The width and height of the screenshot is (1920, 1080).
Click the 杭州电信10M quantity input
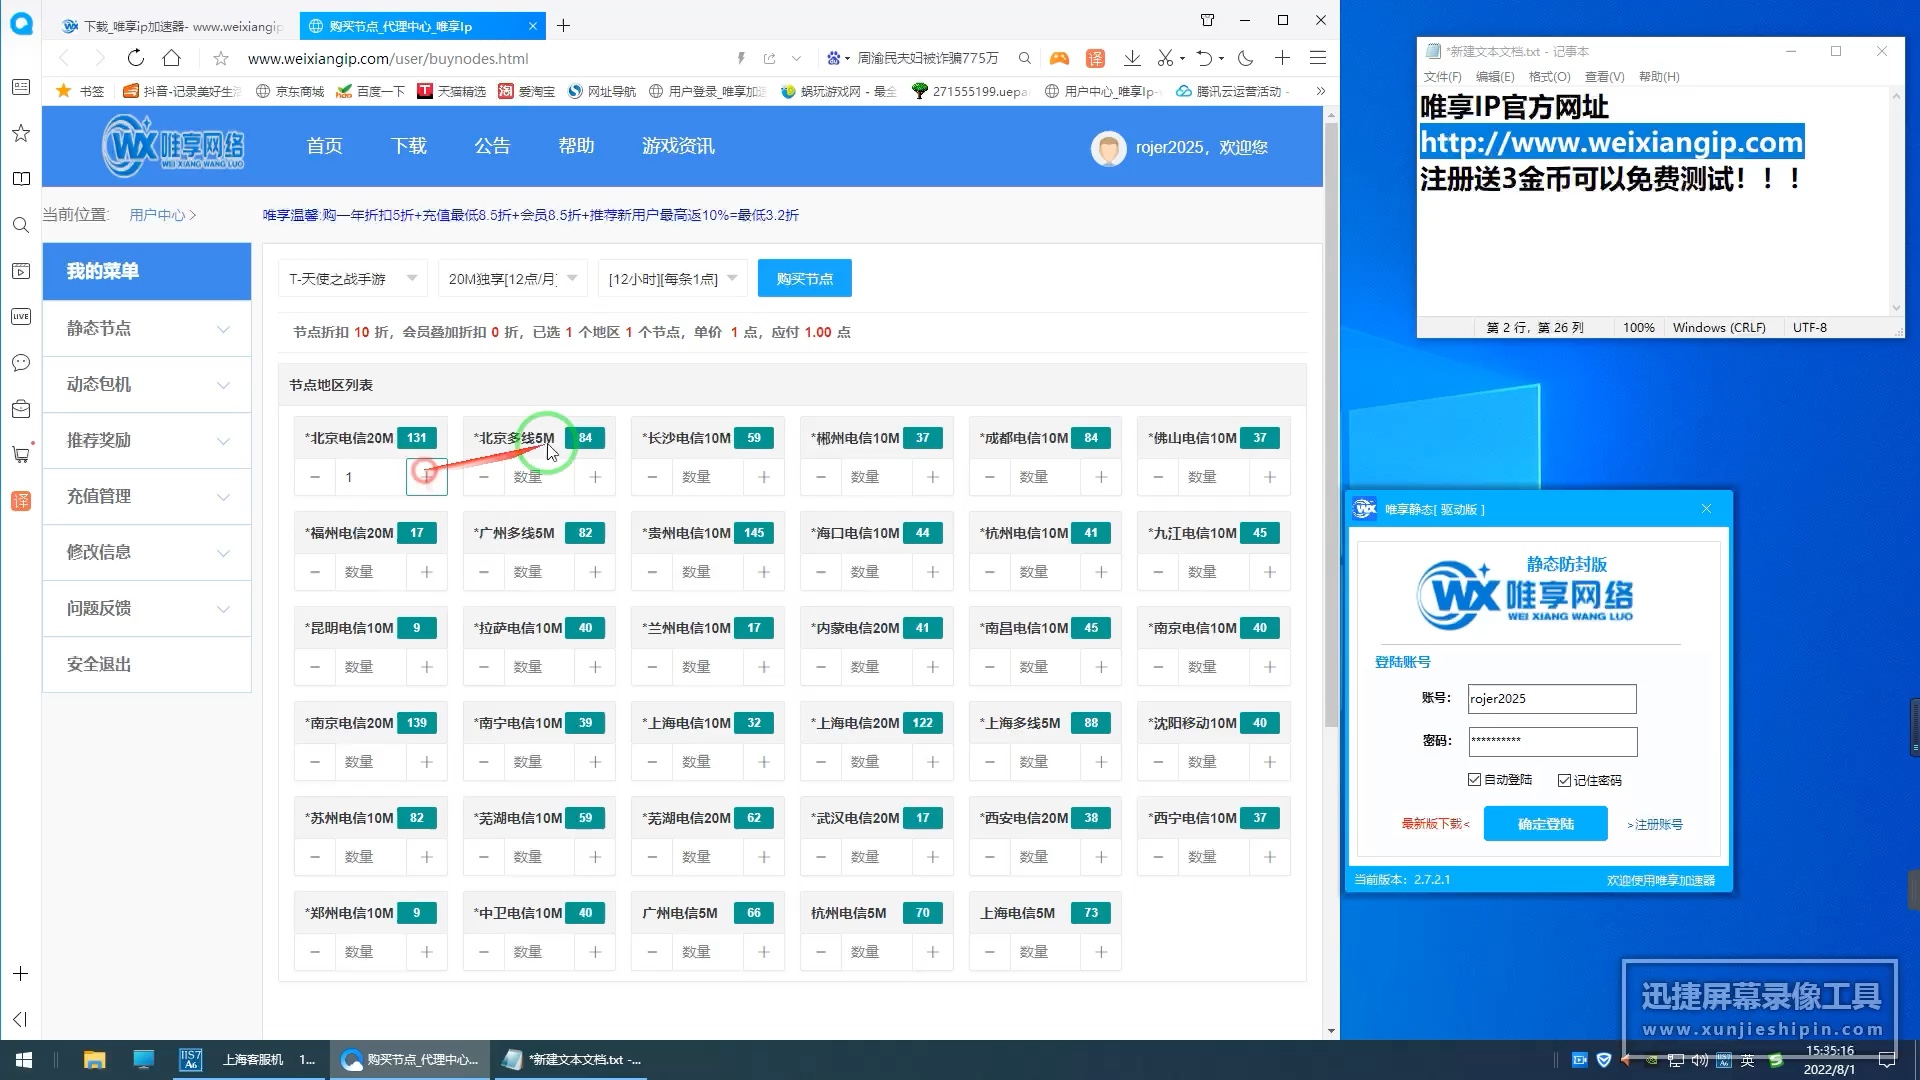[1045, 572]
